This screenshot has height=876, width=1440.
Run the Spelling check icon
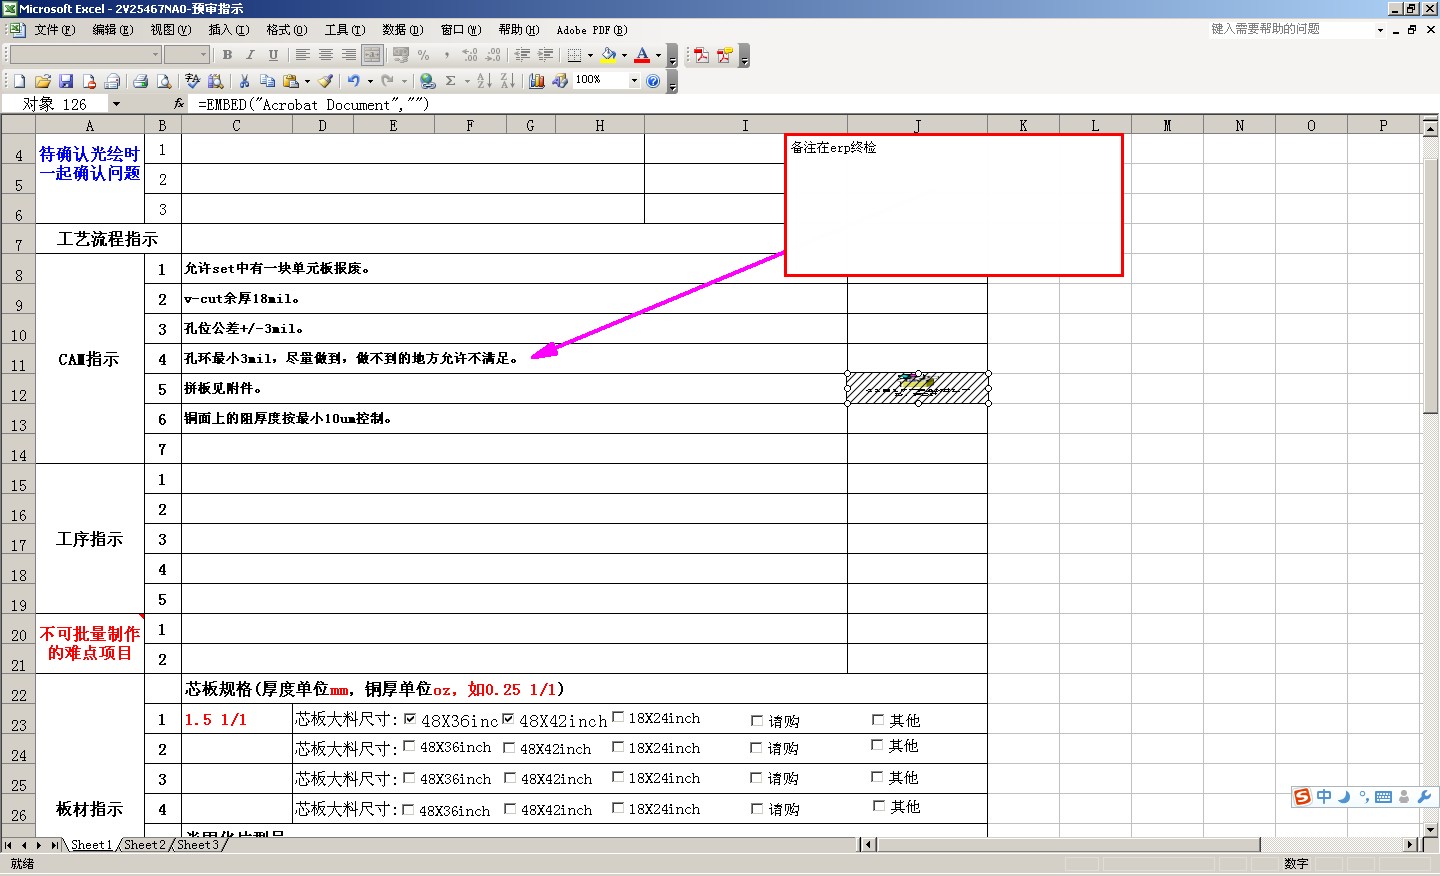point(192,81)
